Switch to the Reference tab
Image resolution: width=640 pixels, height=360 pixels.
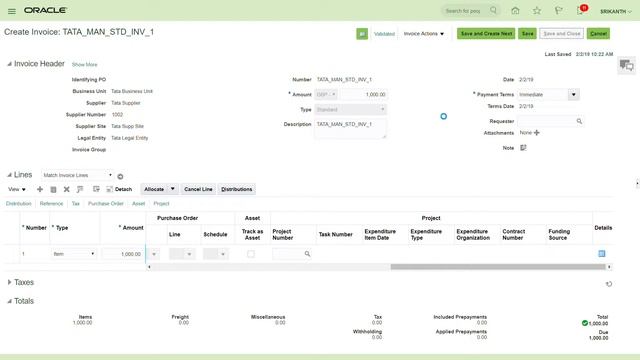pos(51,204)
